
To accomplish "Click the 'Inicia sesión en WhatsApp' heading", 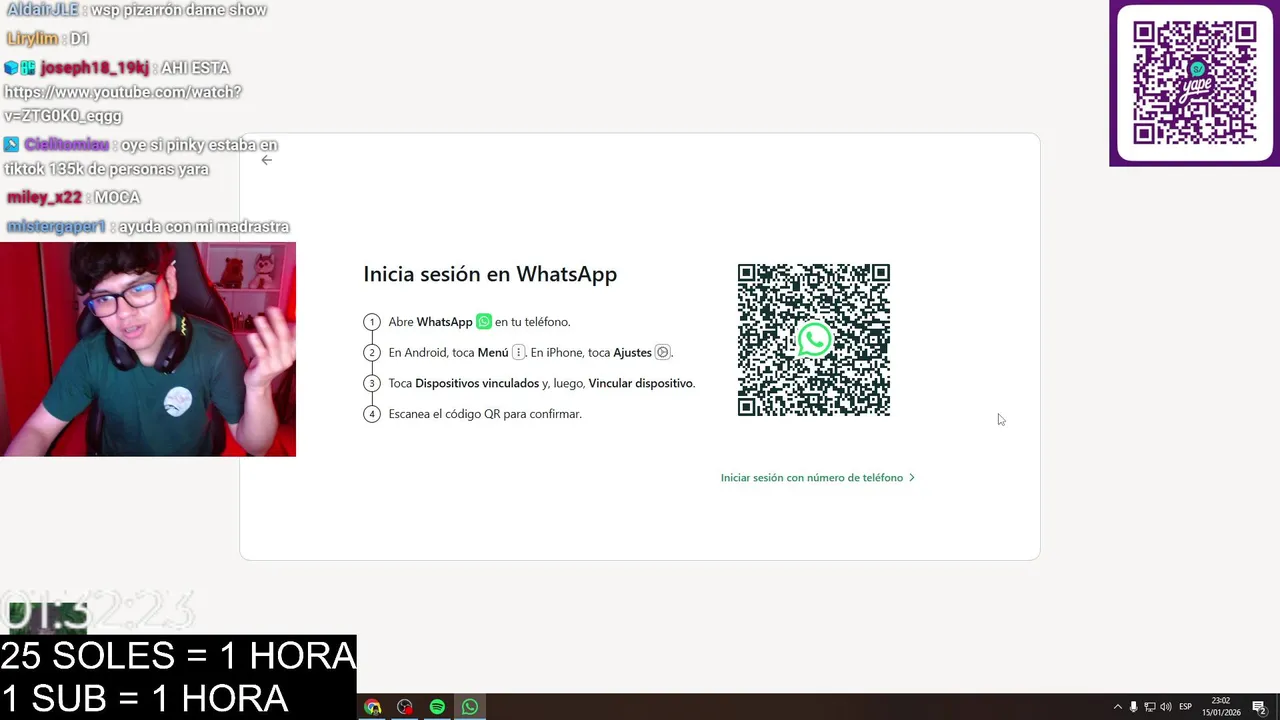I will point(490,274).
